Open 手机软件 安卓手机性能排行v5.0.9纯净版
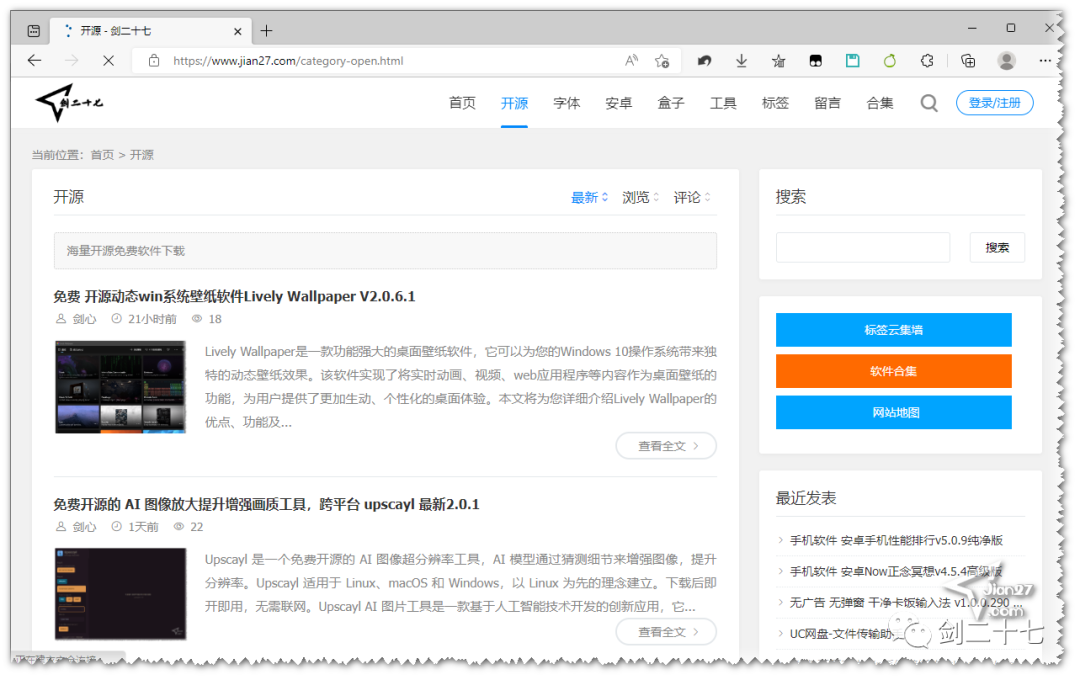 click(x=896, y=540)
